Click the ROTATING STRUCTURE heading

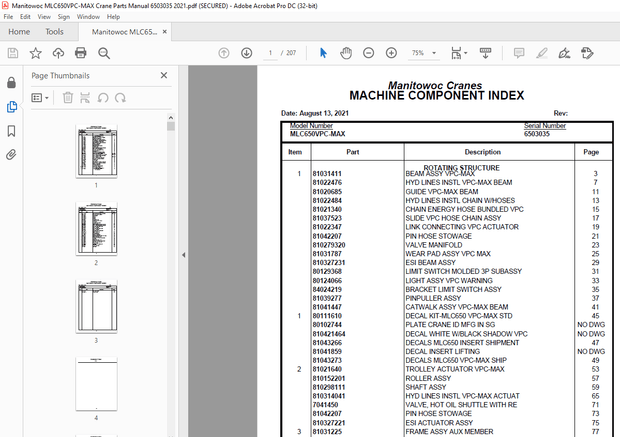pos(461,168)
